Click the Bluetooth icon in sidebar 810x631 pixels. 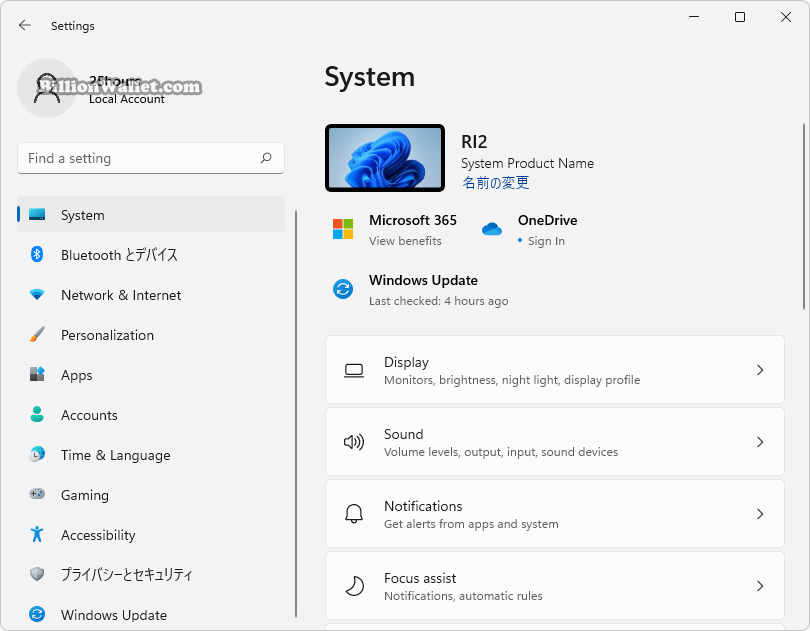point(37,254)
